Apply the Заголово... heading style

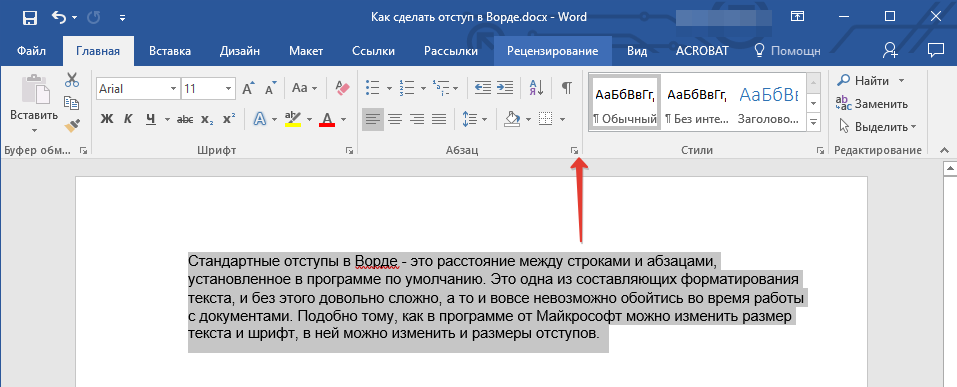(768, 102)
